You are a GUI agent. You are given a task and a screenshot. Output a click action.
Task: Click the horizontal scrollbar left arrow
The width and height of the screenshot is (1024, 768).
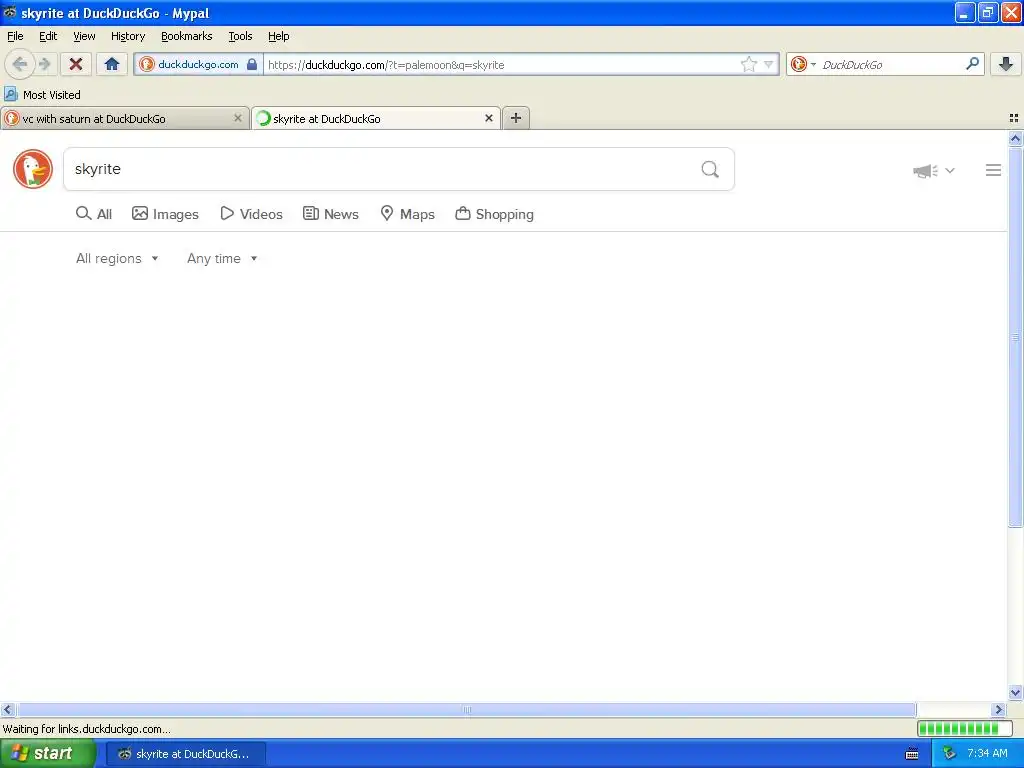[7, 710]
